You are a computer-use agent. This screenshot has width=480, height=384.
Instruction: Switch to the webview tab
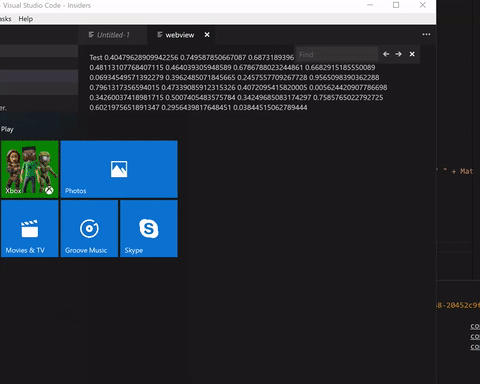click(180, 35)
